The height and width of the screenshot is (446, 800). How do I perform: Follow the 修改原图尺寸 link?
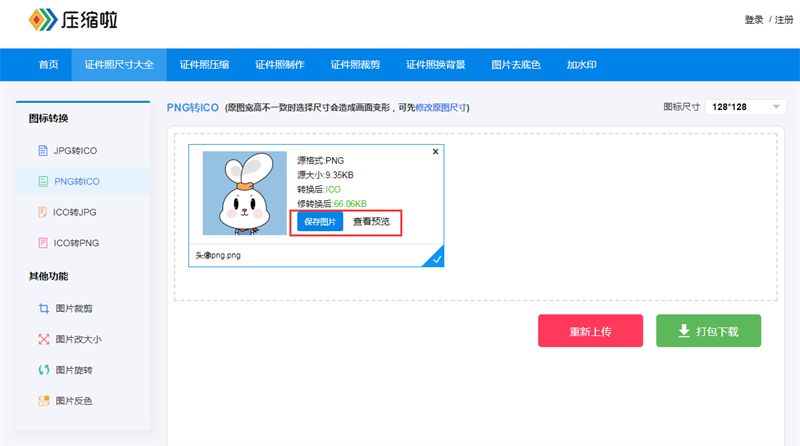pos(441,108)
